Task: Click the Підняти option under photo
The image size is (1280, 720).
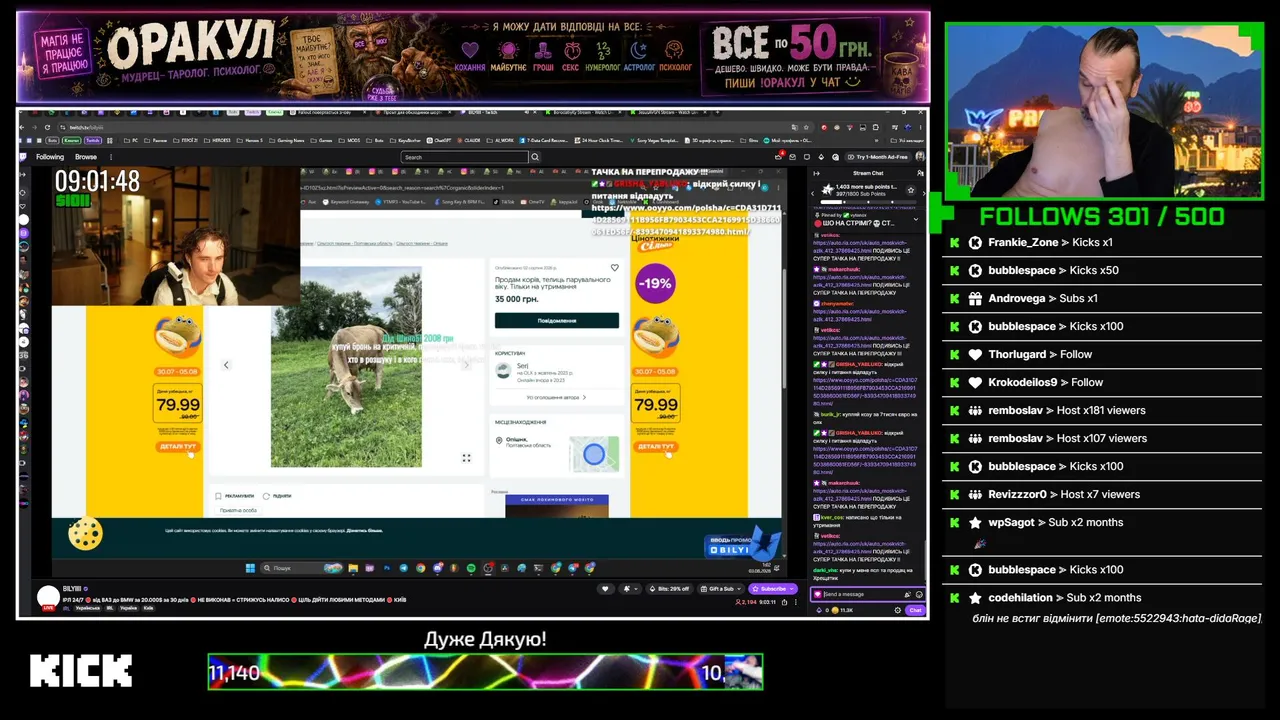Action: click(x=277, y=496)
